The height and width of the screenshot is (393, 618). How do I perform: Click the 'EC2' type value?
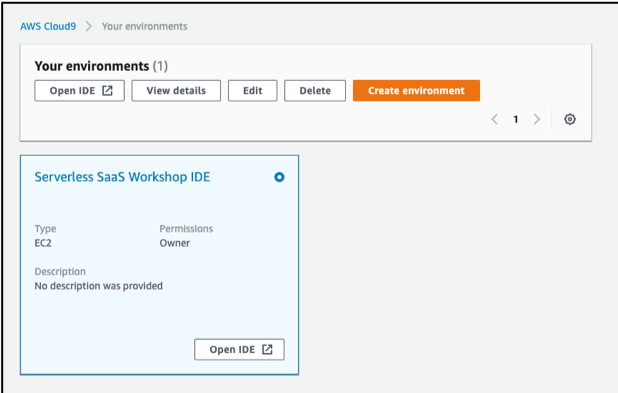click(x=43, y=243)
